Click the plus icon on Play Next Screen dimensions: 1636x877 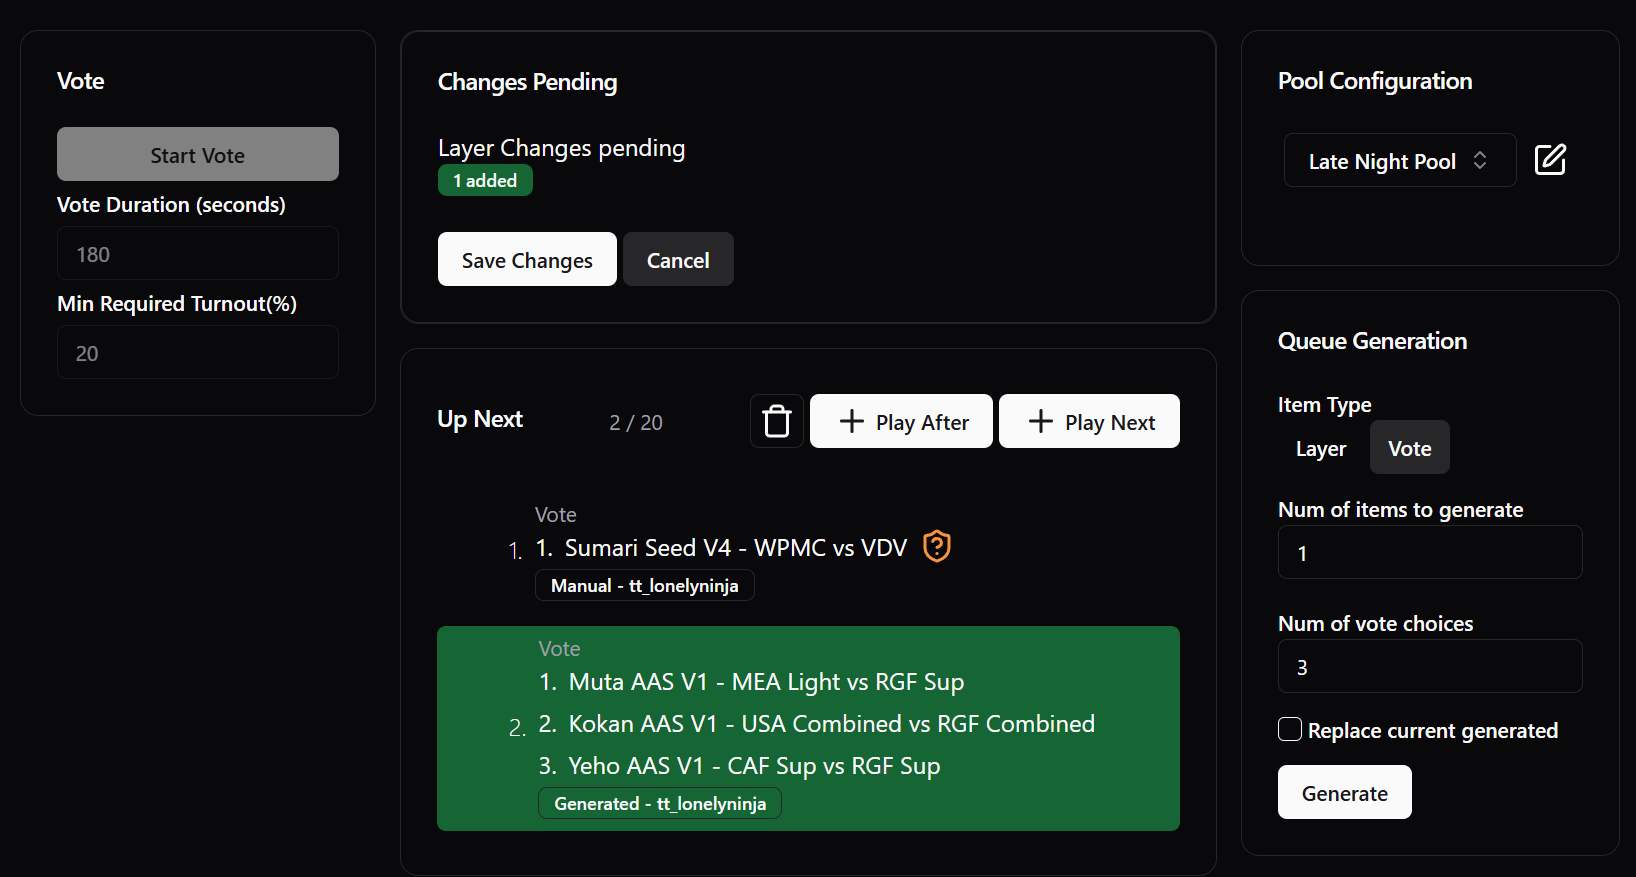pyautogui.click(x=1040, y=421)
